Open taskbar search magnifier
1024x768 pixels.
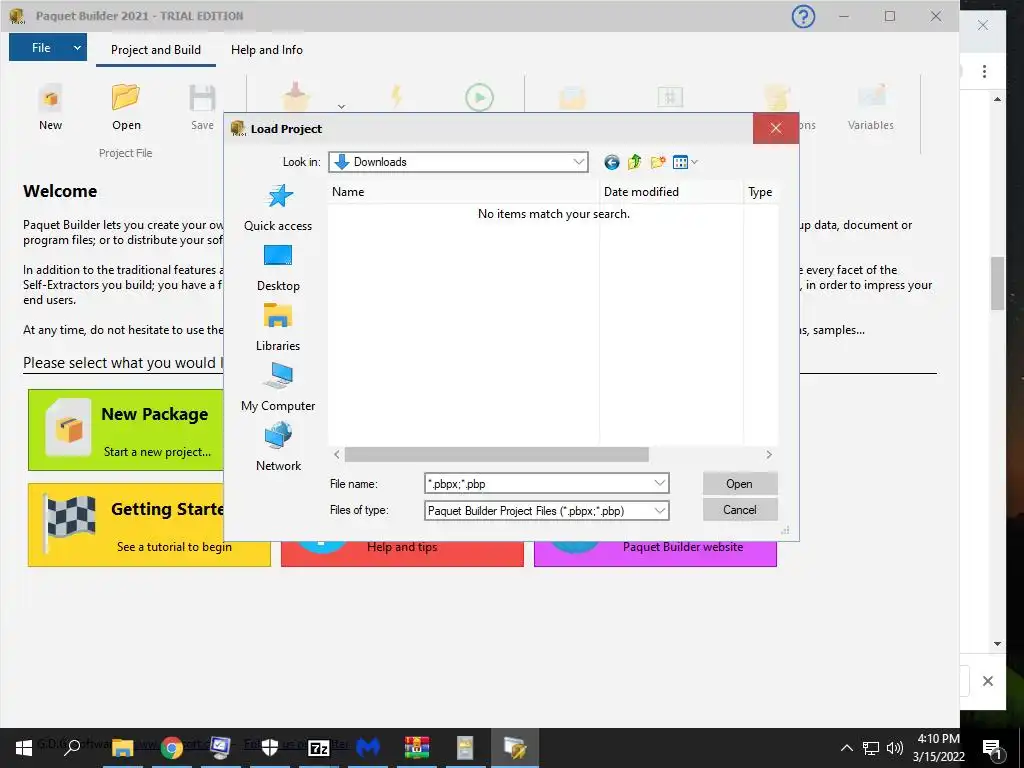tap(72, 748)
